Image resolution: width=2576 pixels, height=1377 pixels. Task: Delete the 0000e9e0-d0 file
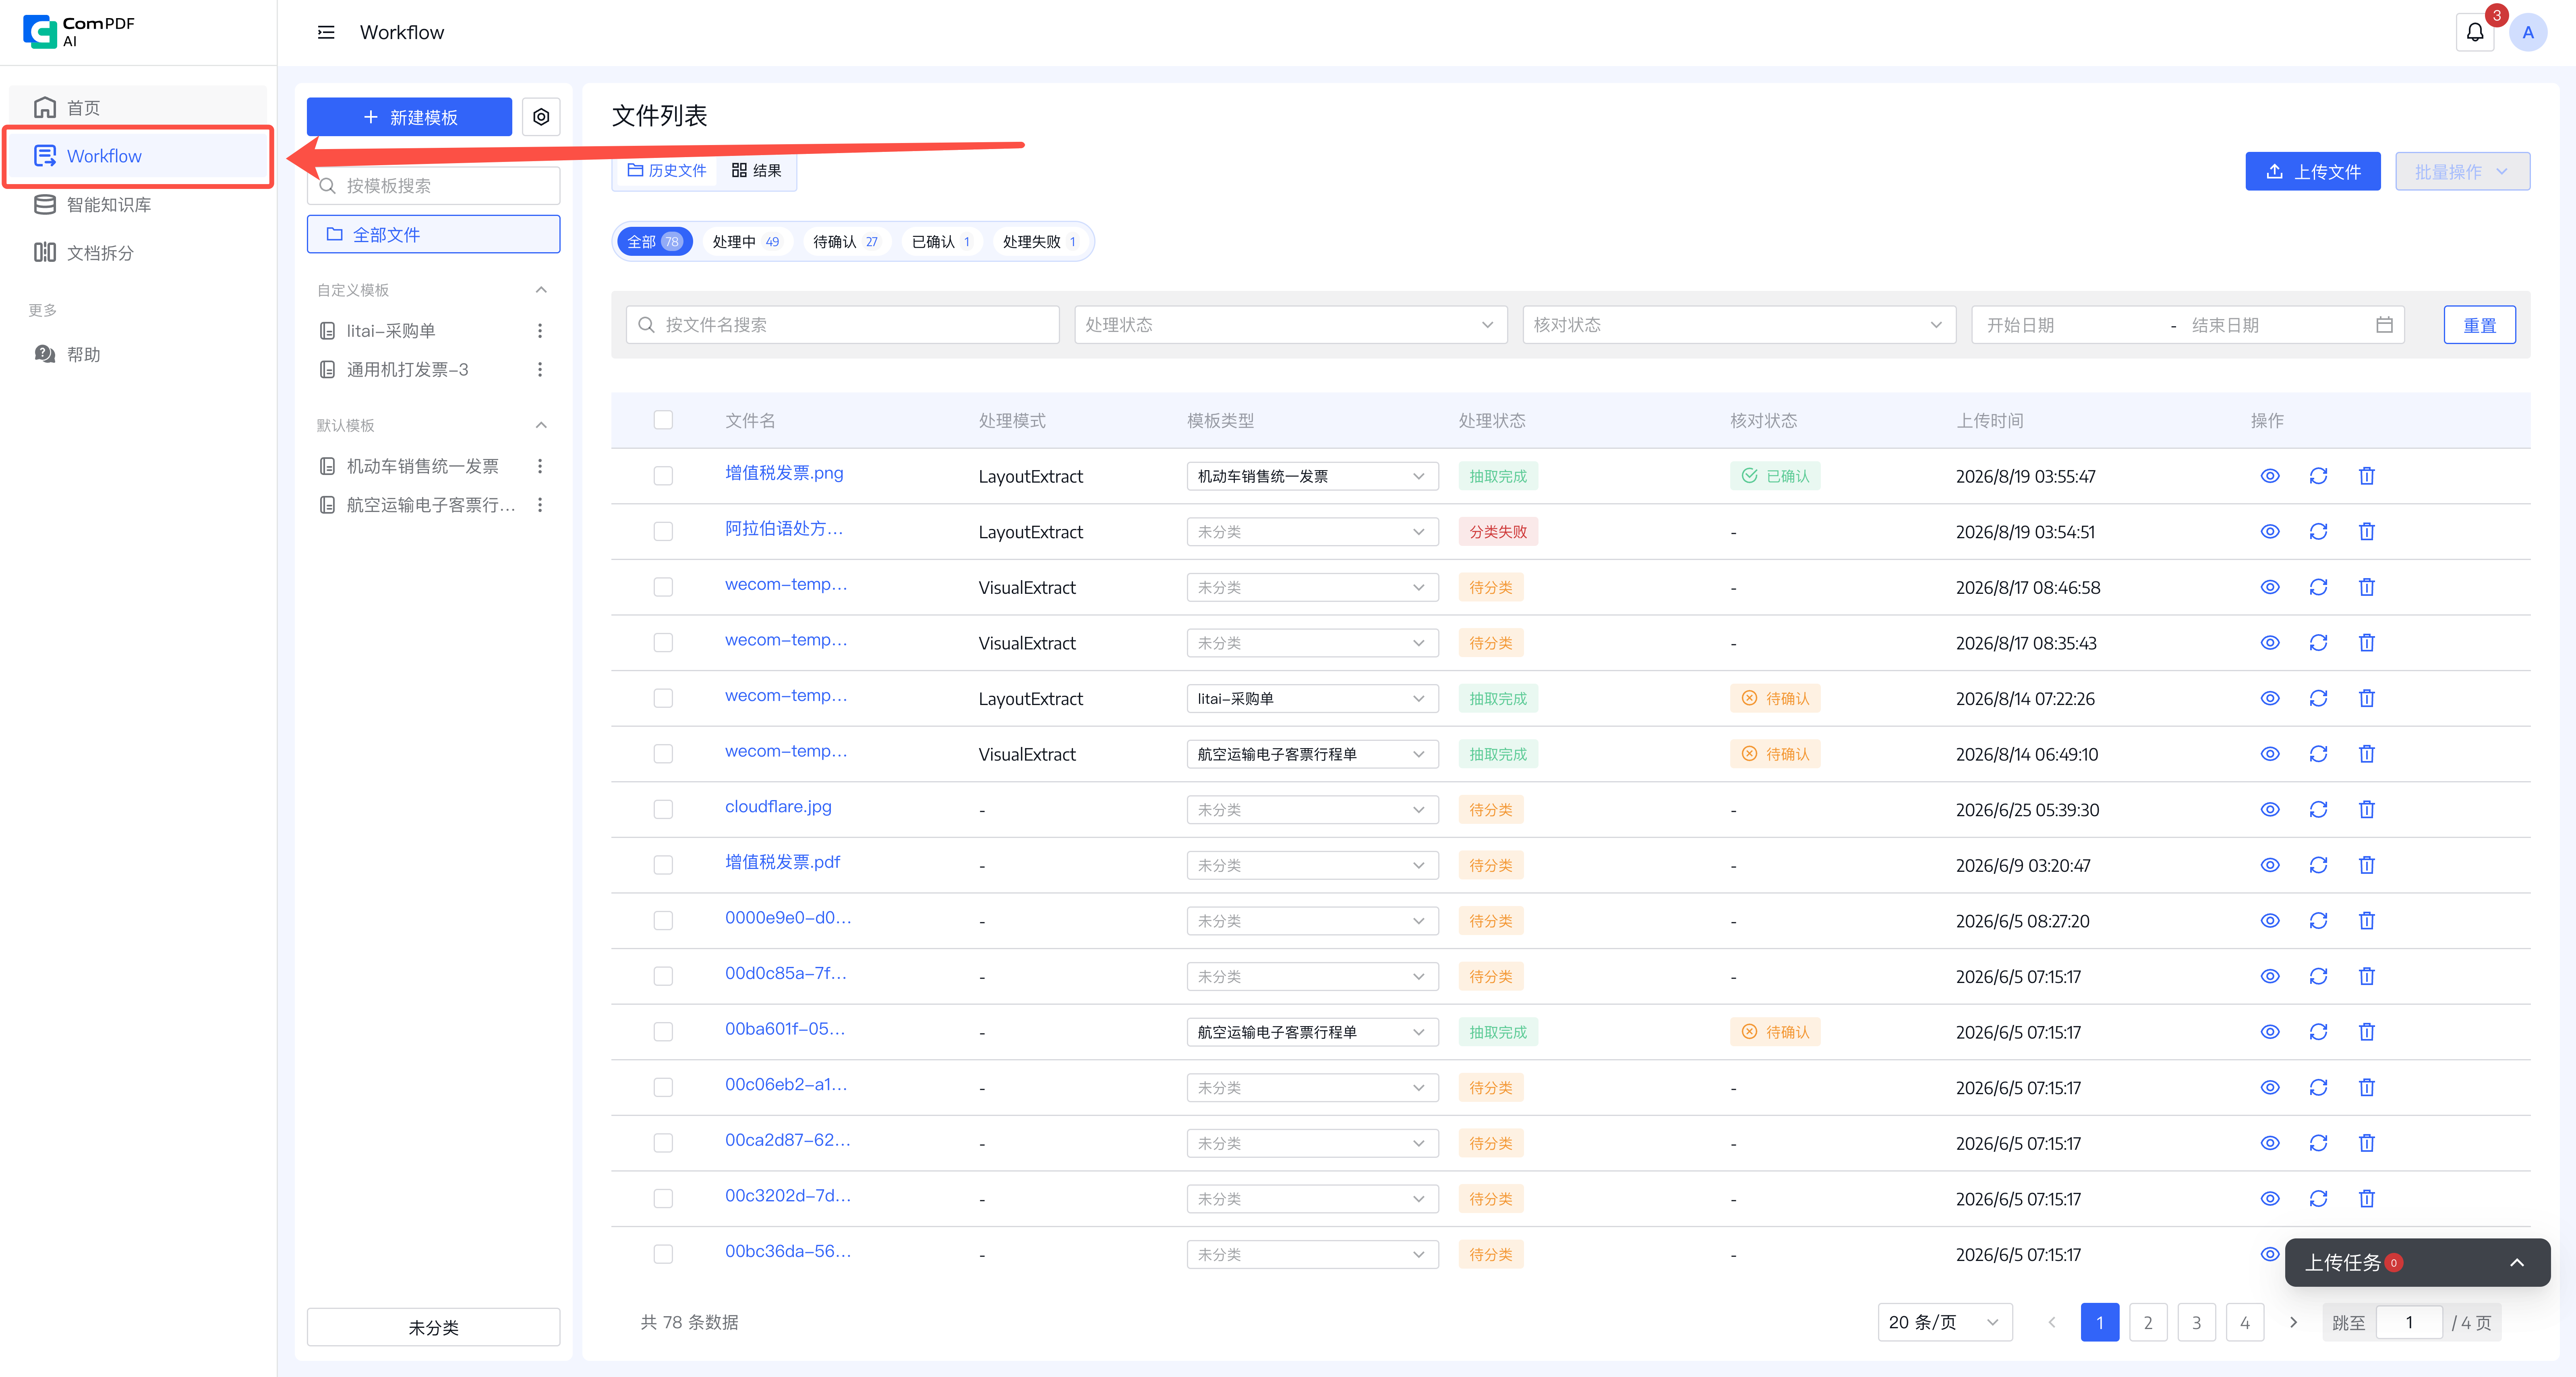(x=2366, y=921)
